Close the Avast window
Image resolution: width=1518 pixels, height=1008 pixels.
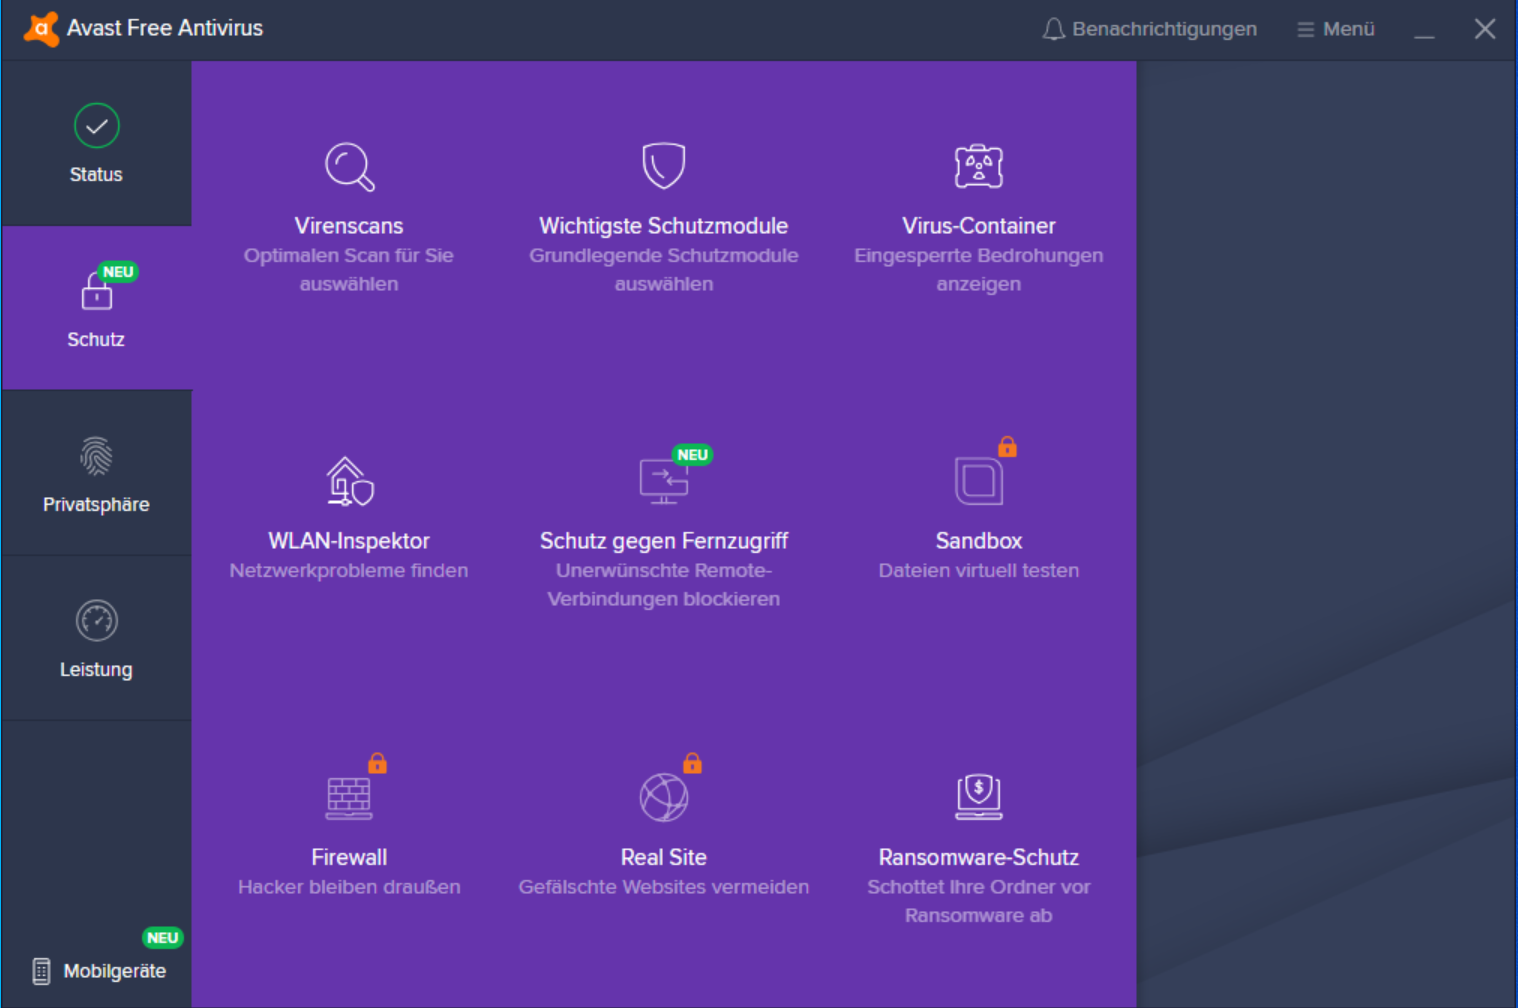[x=1485, y=29]
